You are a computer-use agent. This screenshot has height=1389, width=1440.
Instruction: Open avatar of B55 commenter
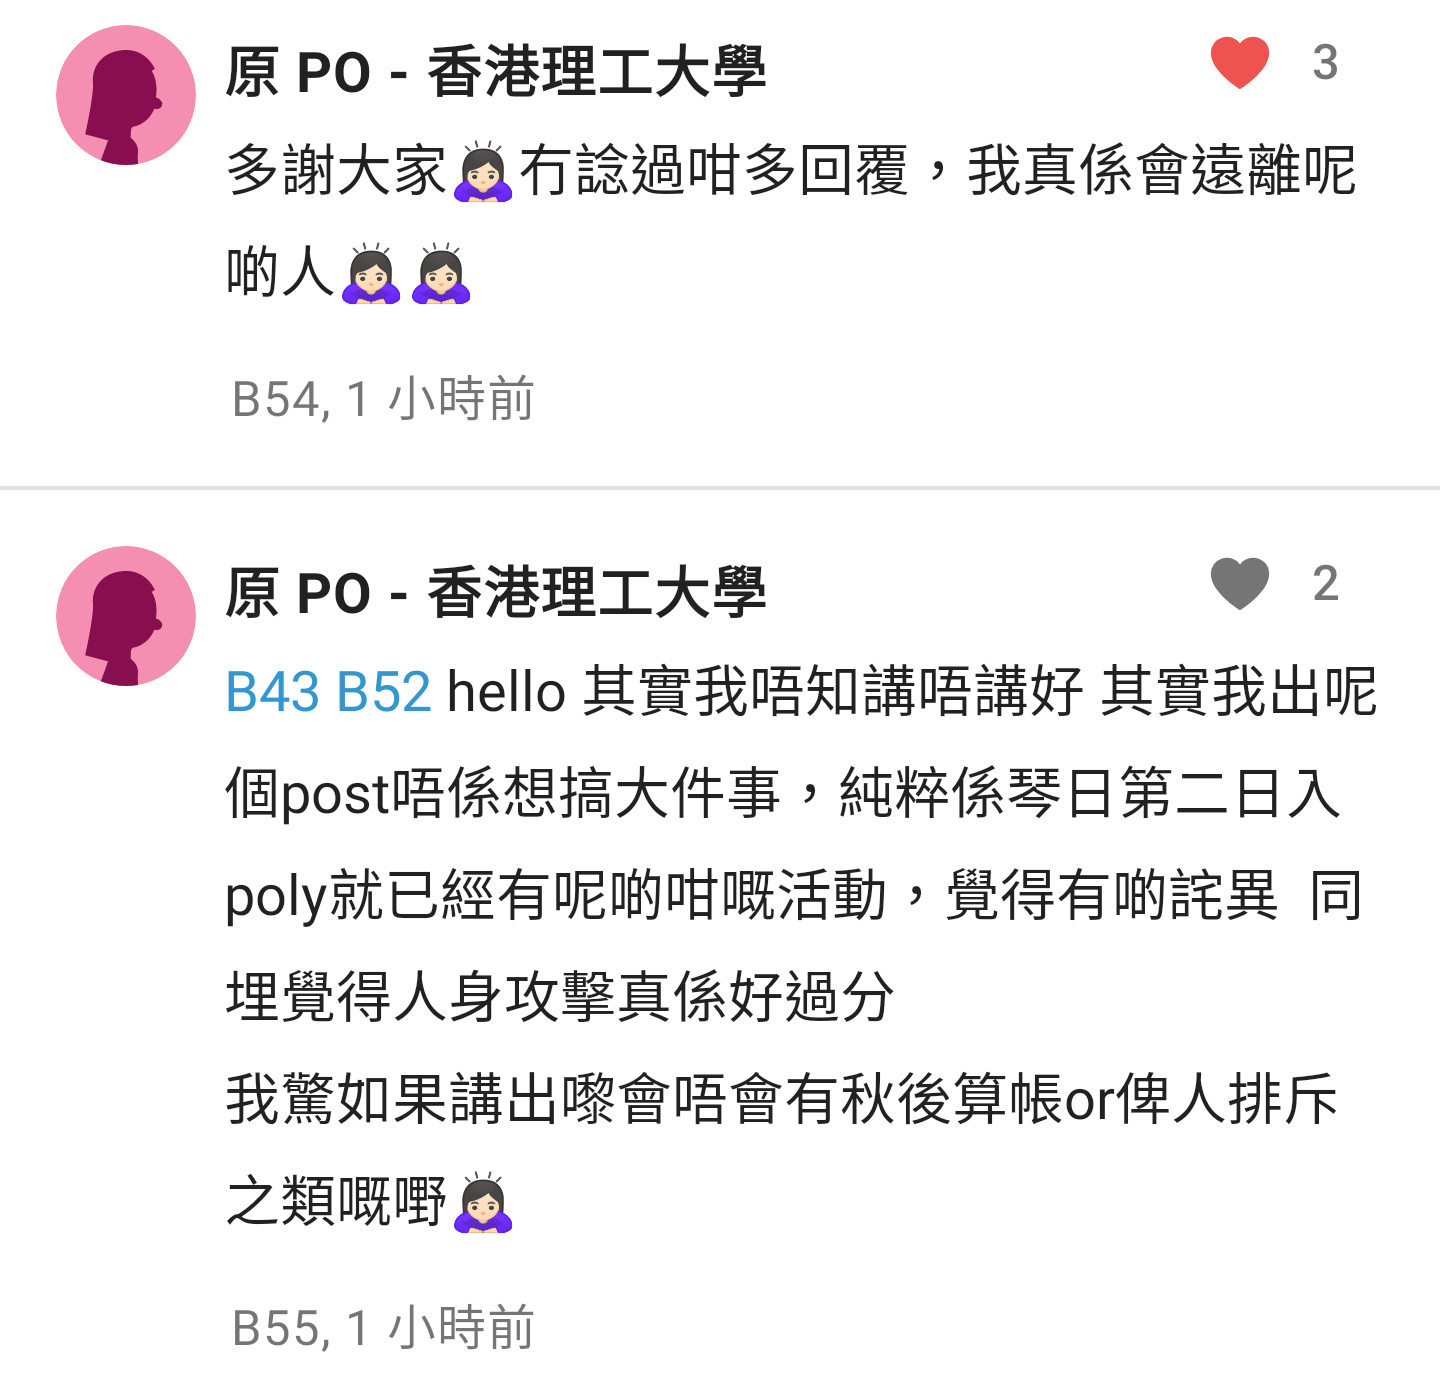(126, 616)
